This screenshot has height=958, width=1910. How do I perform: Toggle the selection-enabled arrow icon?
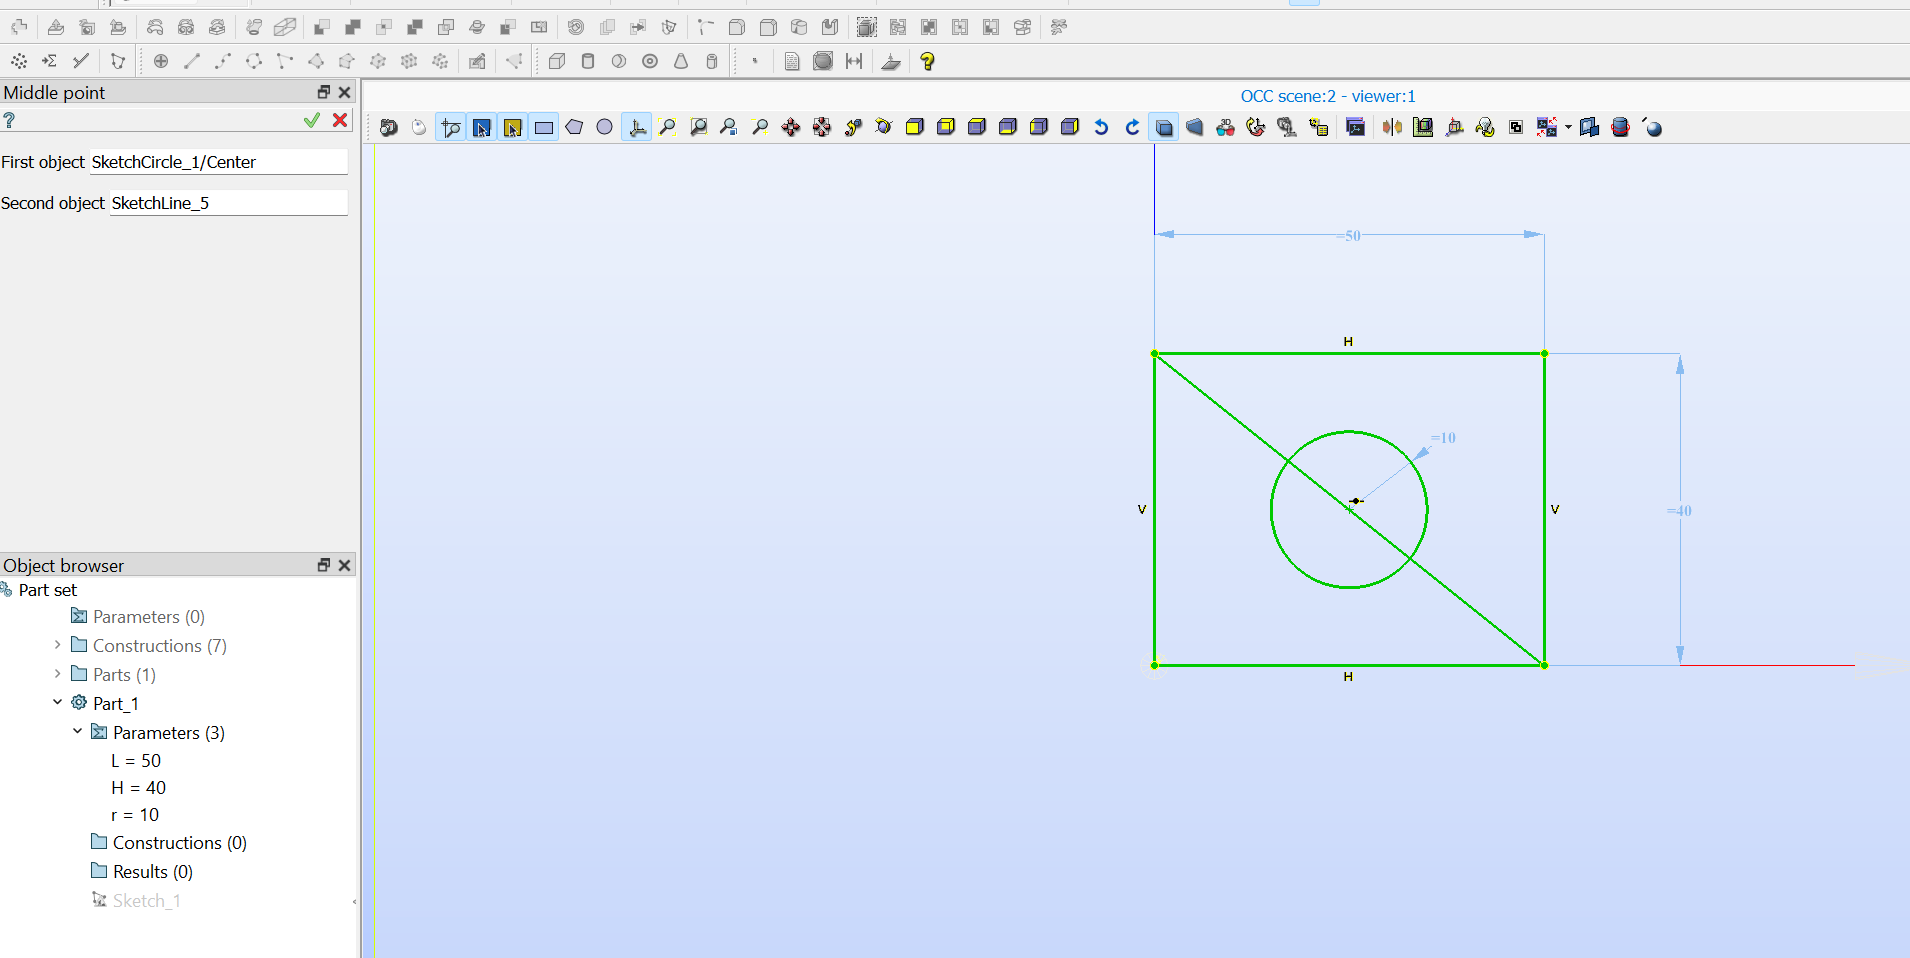(x=482, y=127)
